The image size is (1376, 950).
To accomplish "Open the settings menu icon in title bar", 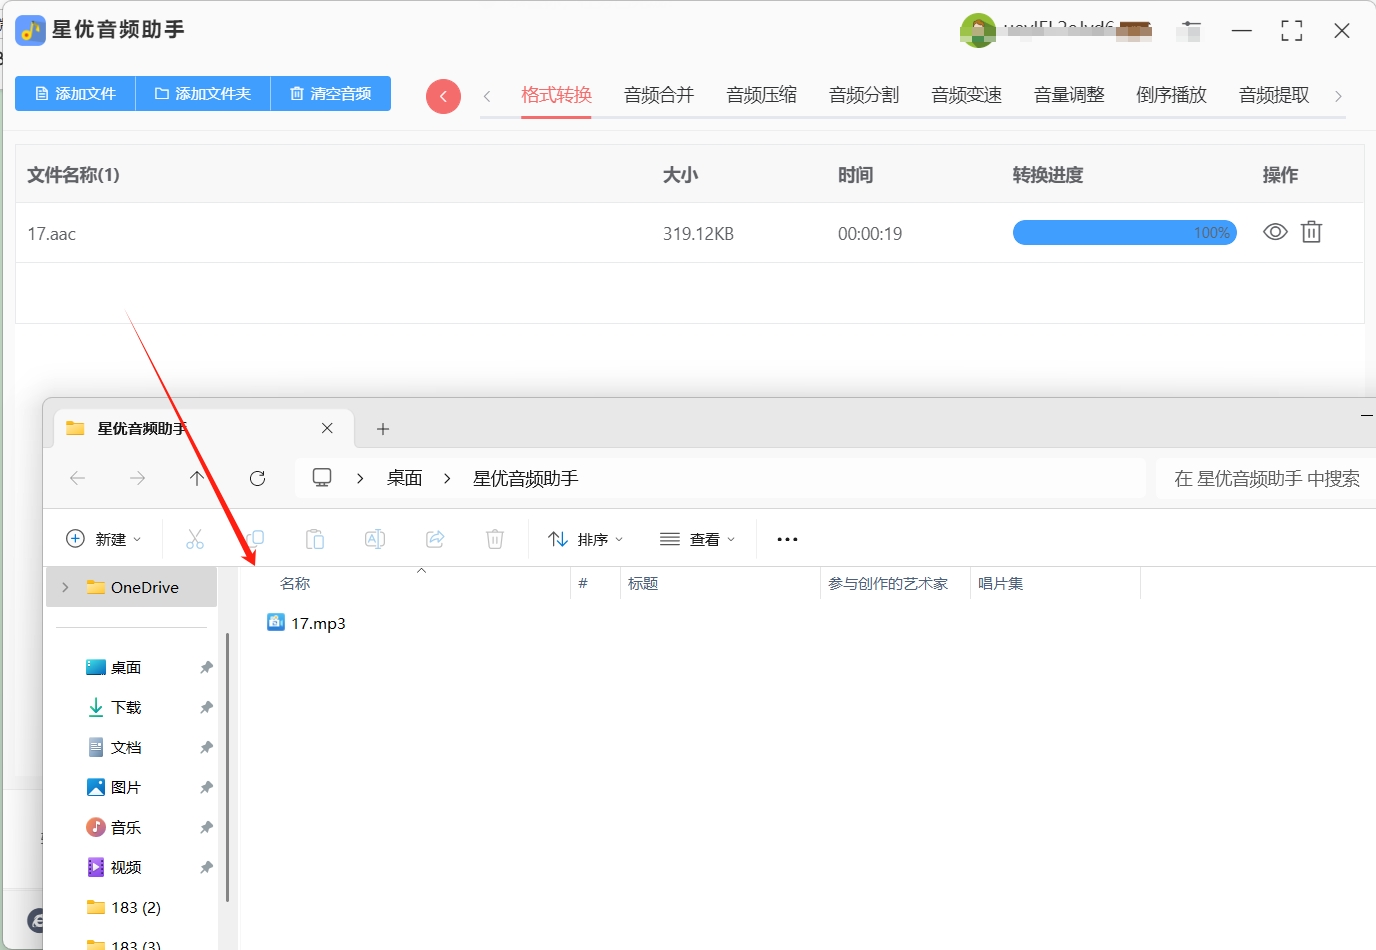I will 1190,31.
